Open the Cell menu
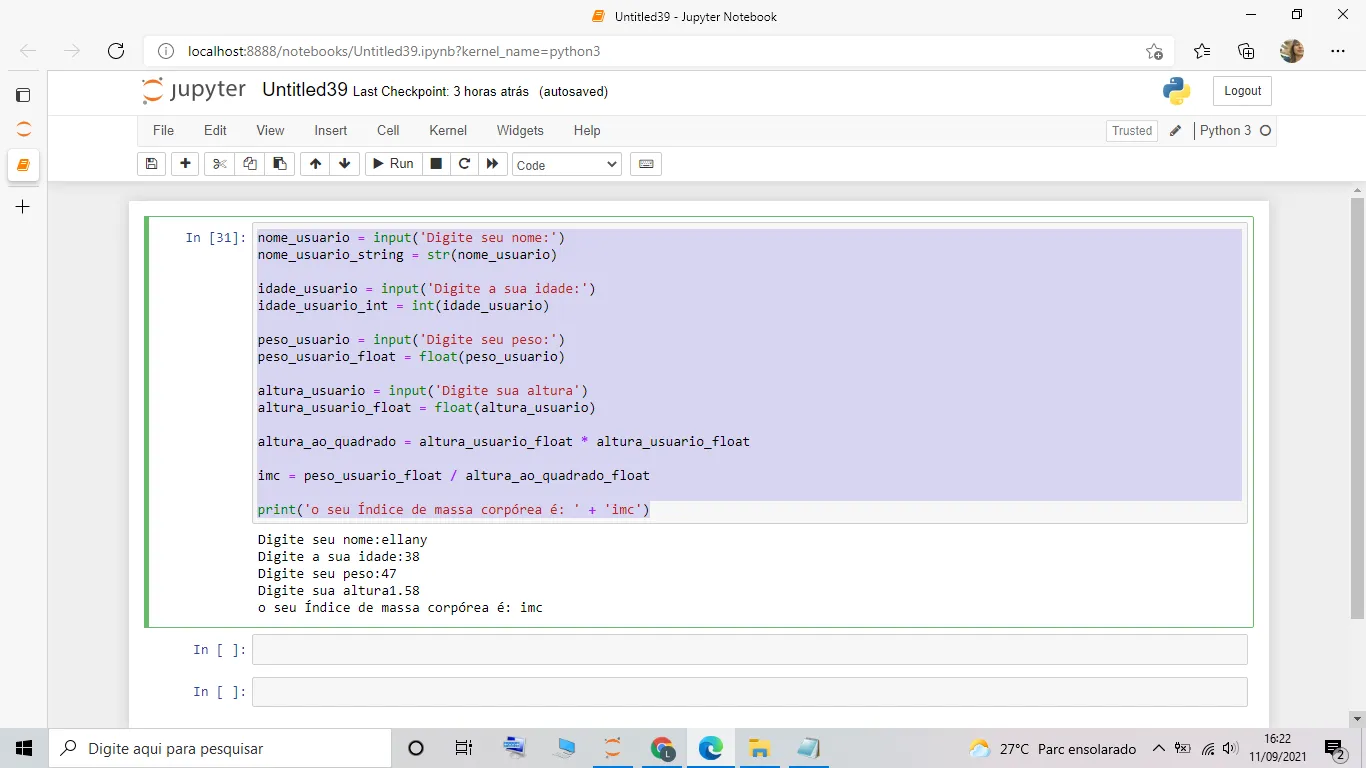Screen dimensions: 1366x768 coord(388,130)
